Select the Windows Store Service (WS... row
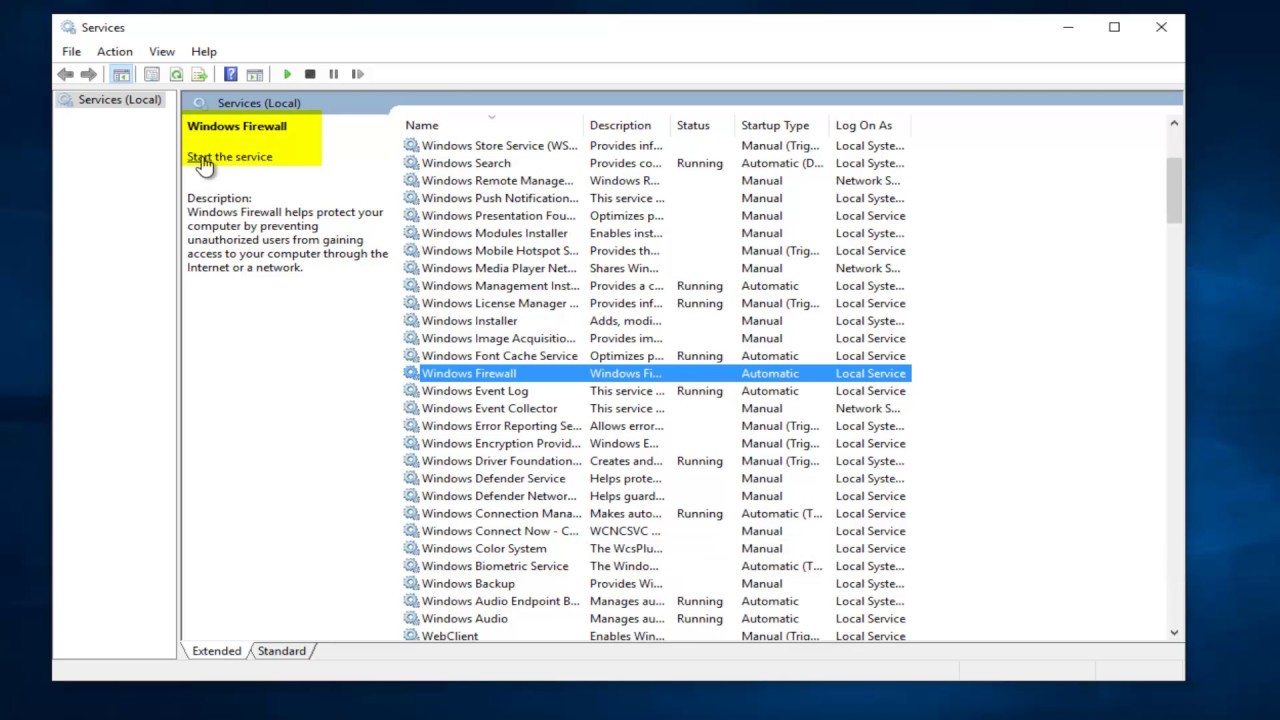The height and width of the screenshot is (720, 1280). (x=656, y=146)
